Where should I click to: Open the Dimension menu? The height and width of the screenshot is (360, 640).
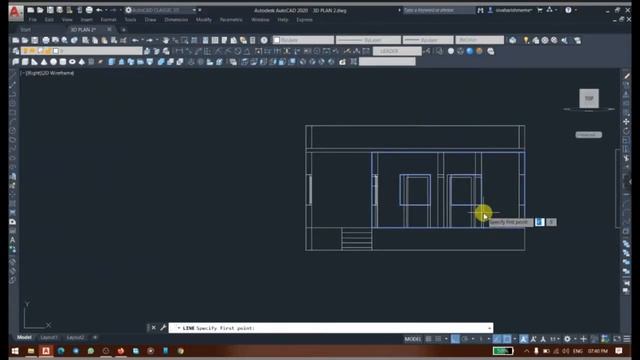point(176,20)
